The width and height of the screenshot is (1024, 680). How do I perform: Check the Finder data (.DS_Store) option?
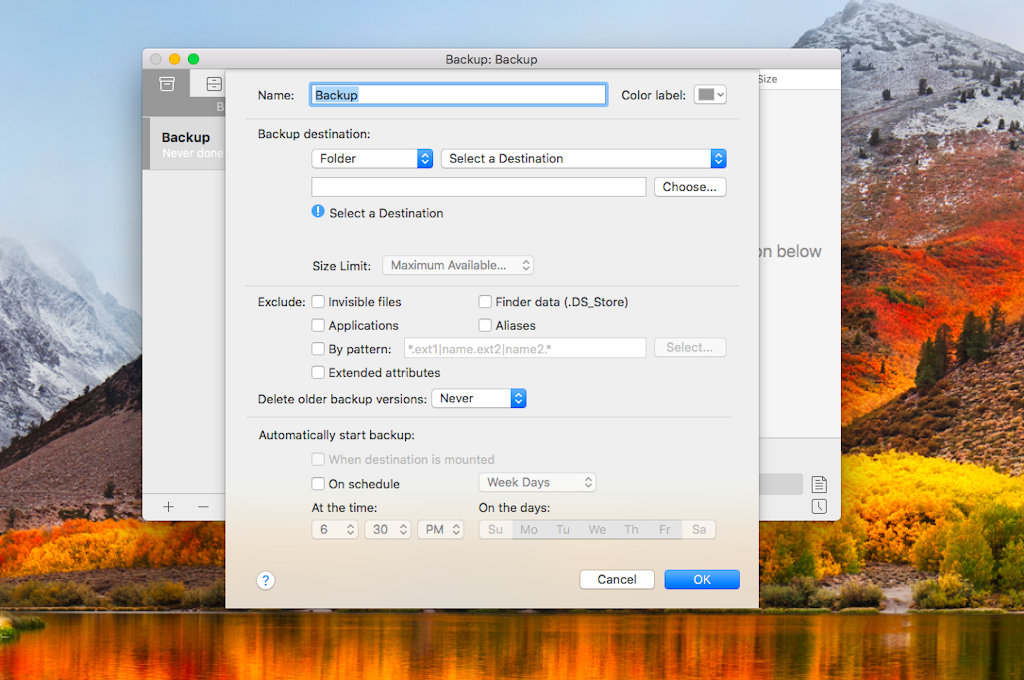pos(485,301)
